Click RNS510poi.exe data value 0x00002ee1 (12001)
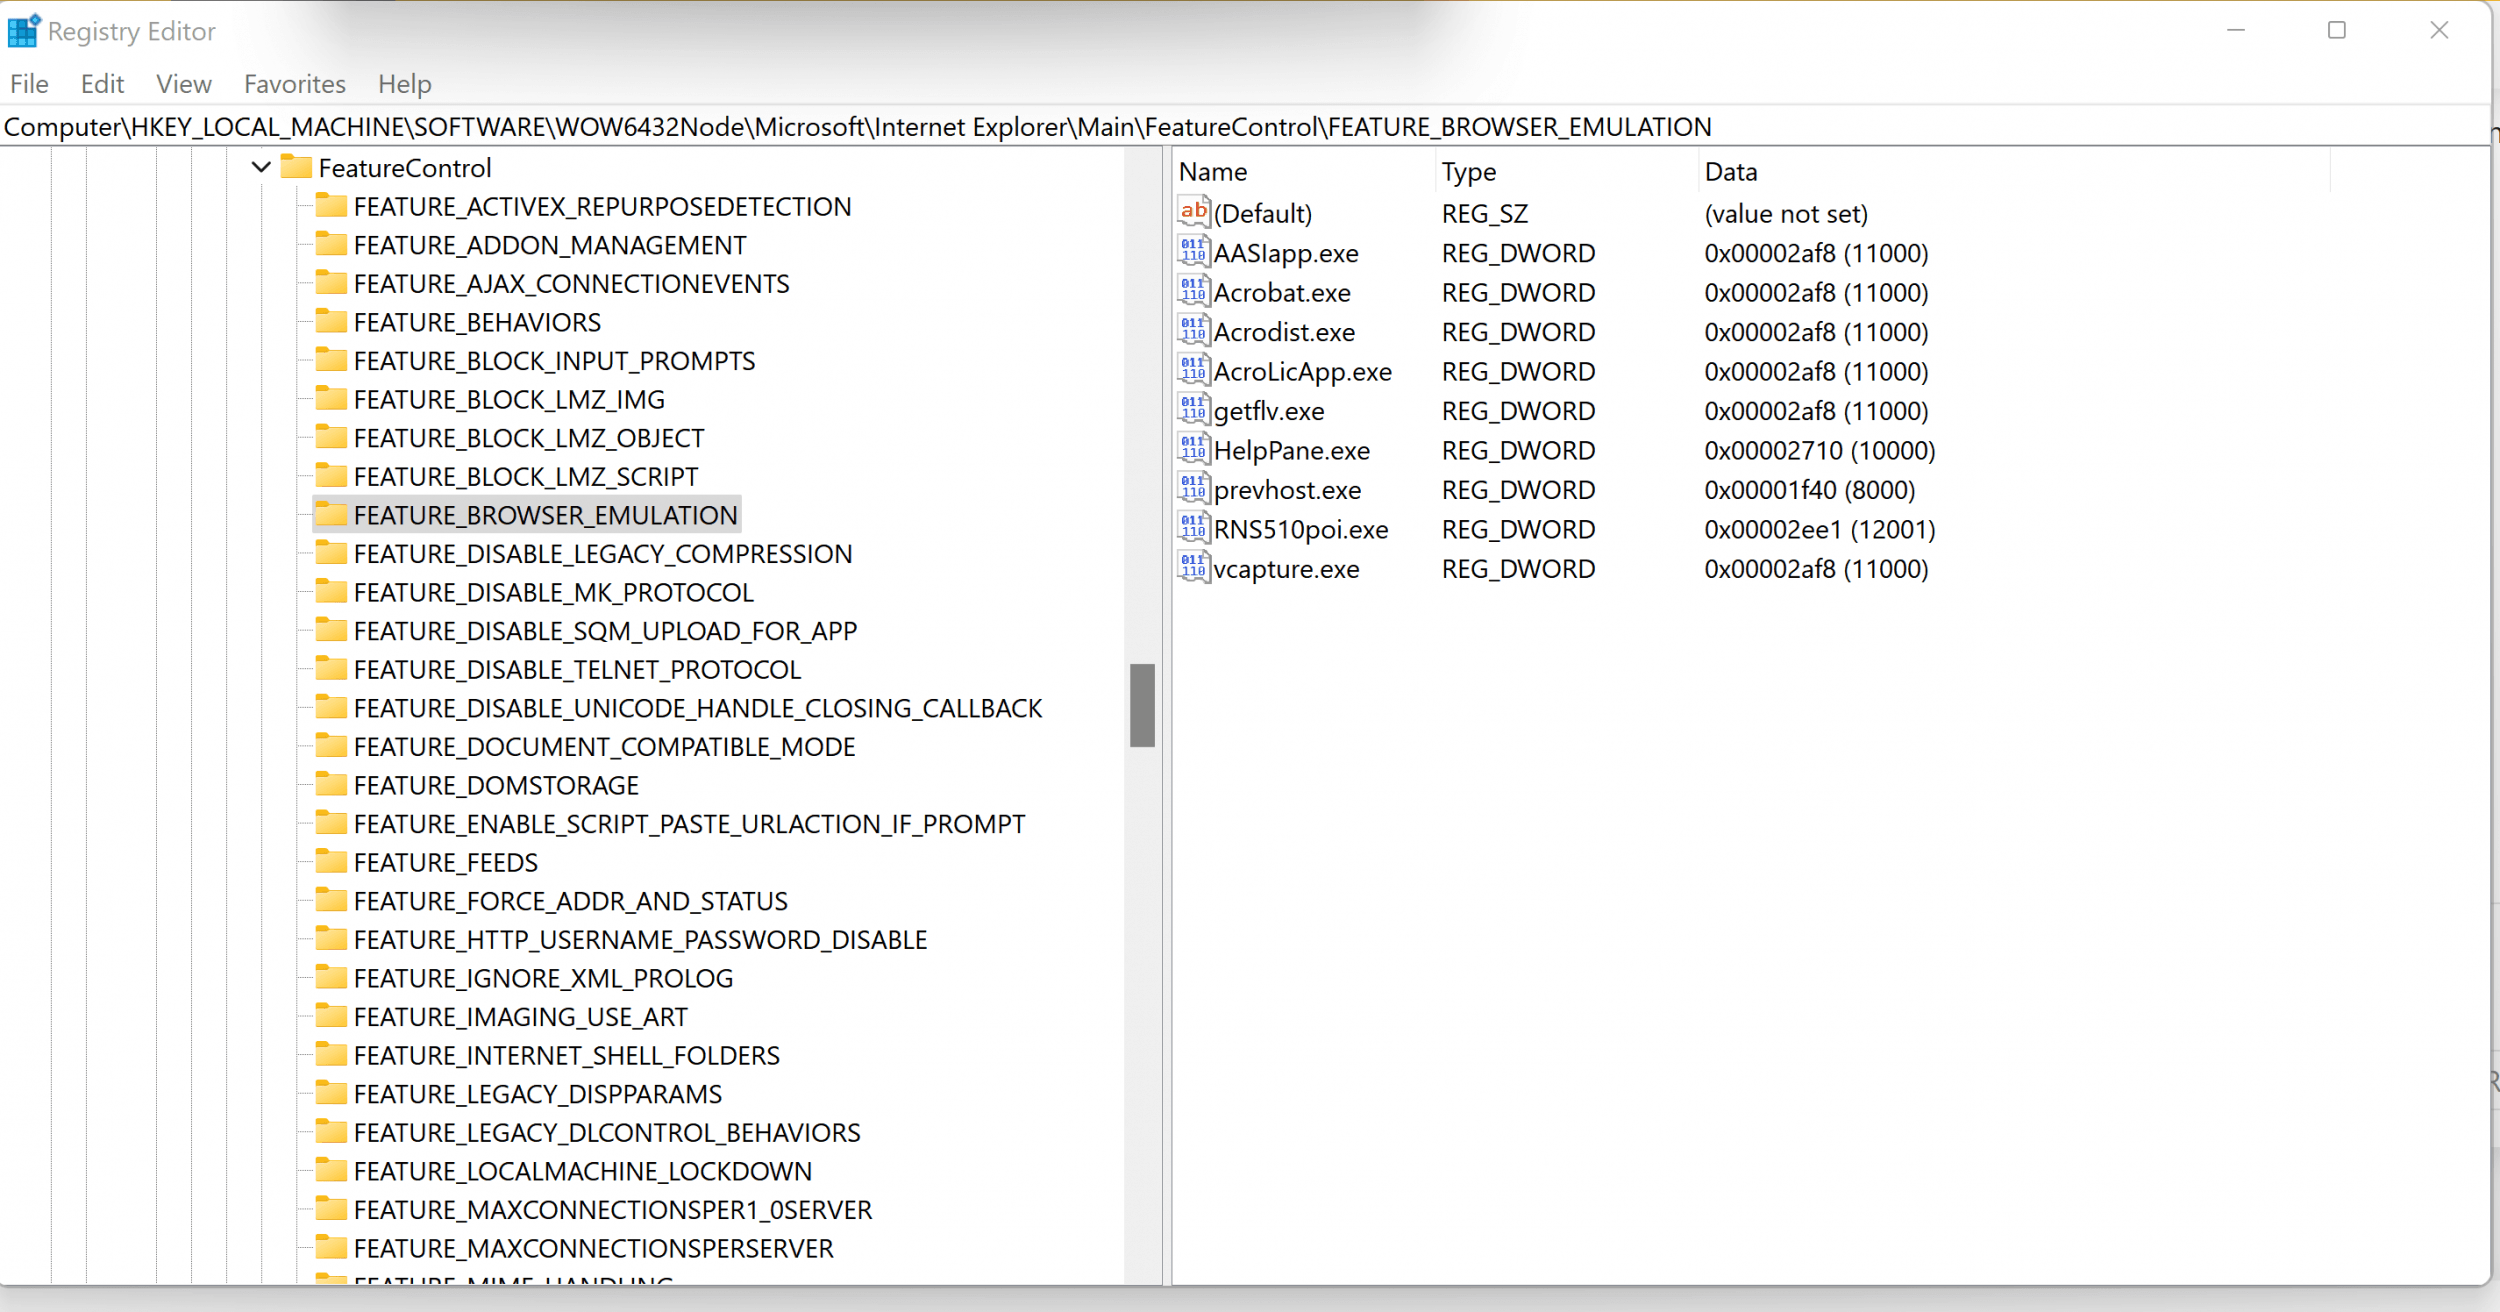Image resolution: width=2500 pixels, height=1312 pixels. [1820, 530]
